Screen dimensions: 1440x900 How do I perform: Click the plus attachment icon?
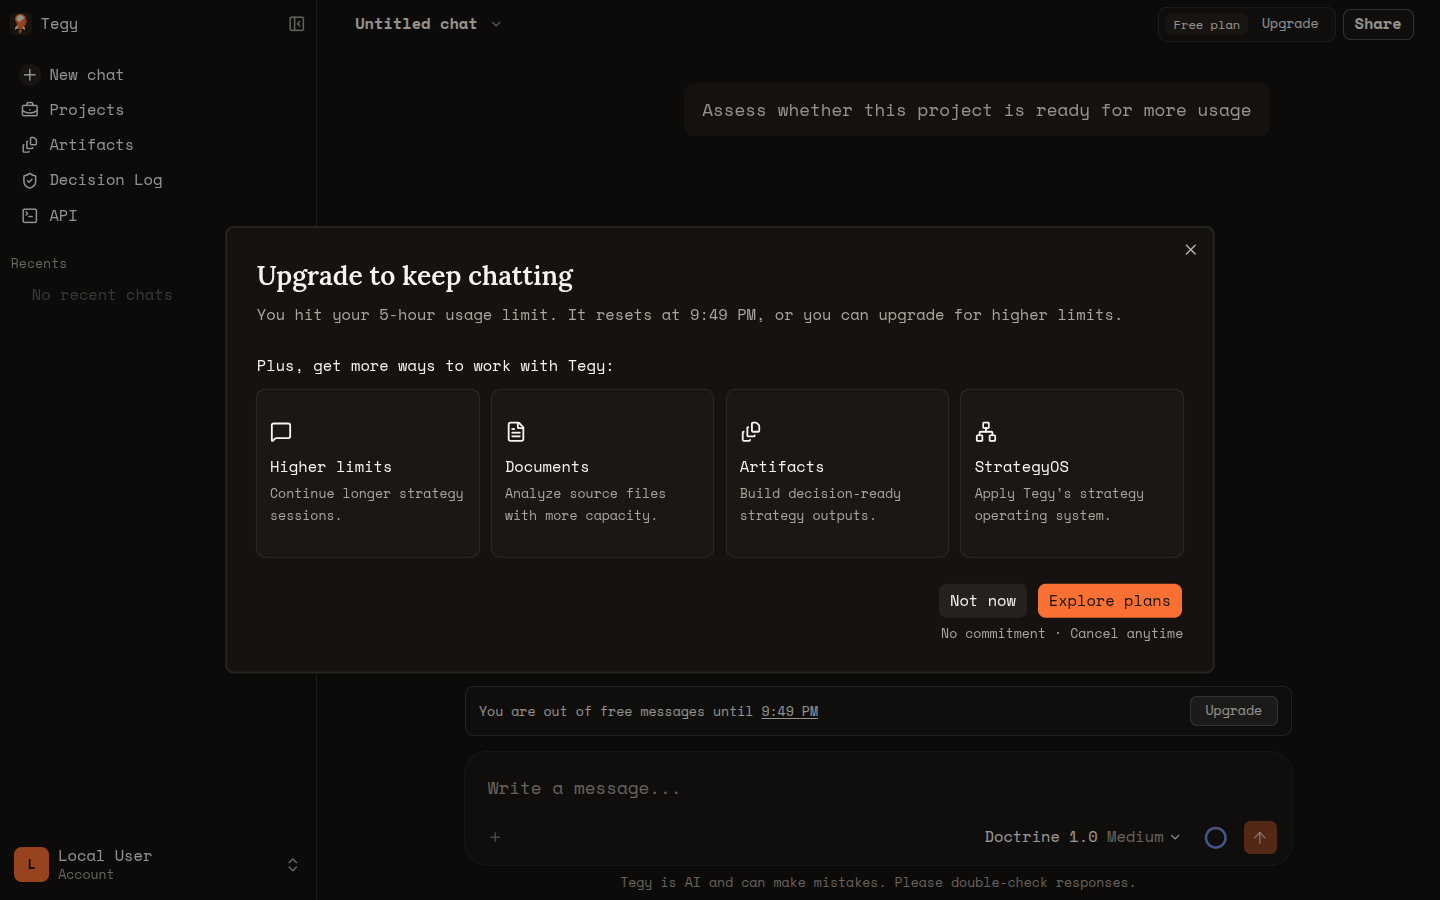coord(495,837)
